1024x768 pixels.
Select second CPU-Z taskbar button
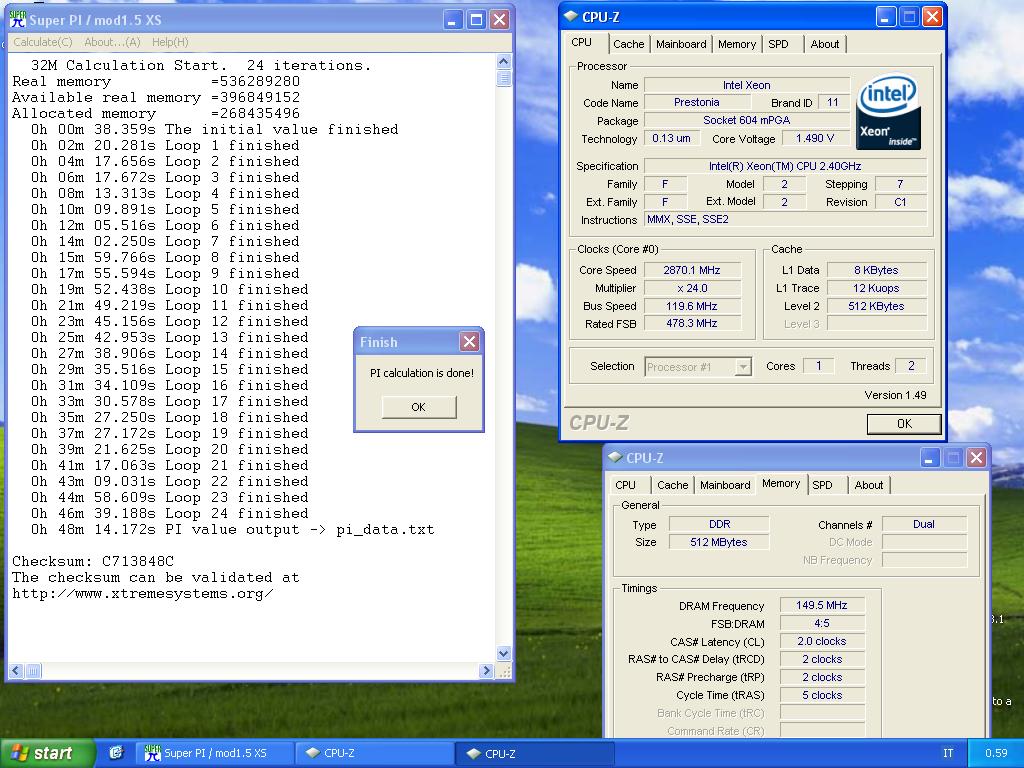click(x=536, y=753)
